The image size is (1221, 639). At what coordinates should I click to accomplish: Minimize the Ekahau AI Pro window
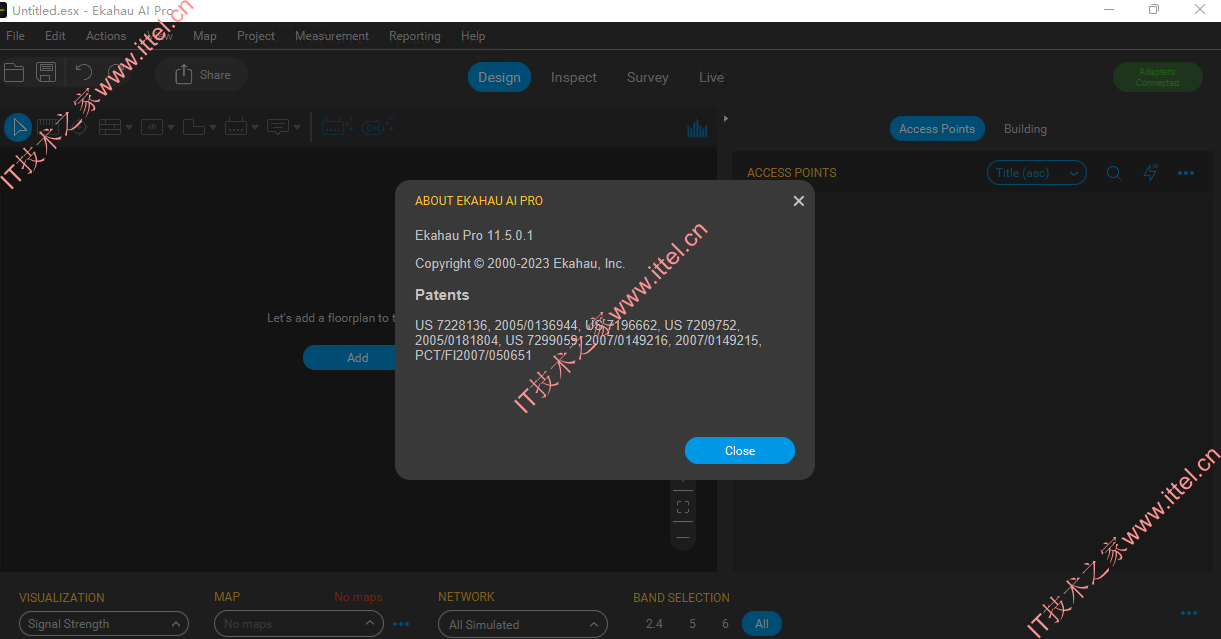tap(1108, 10)
